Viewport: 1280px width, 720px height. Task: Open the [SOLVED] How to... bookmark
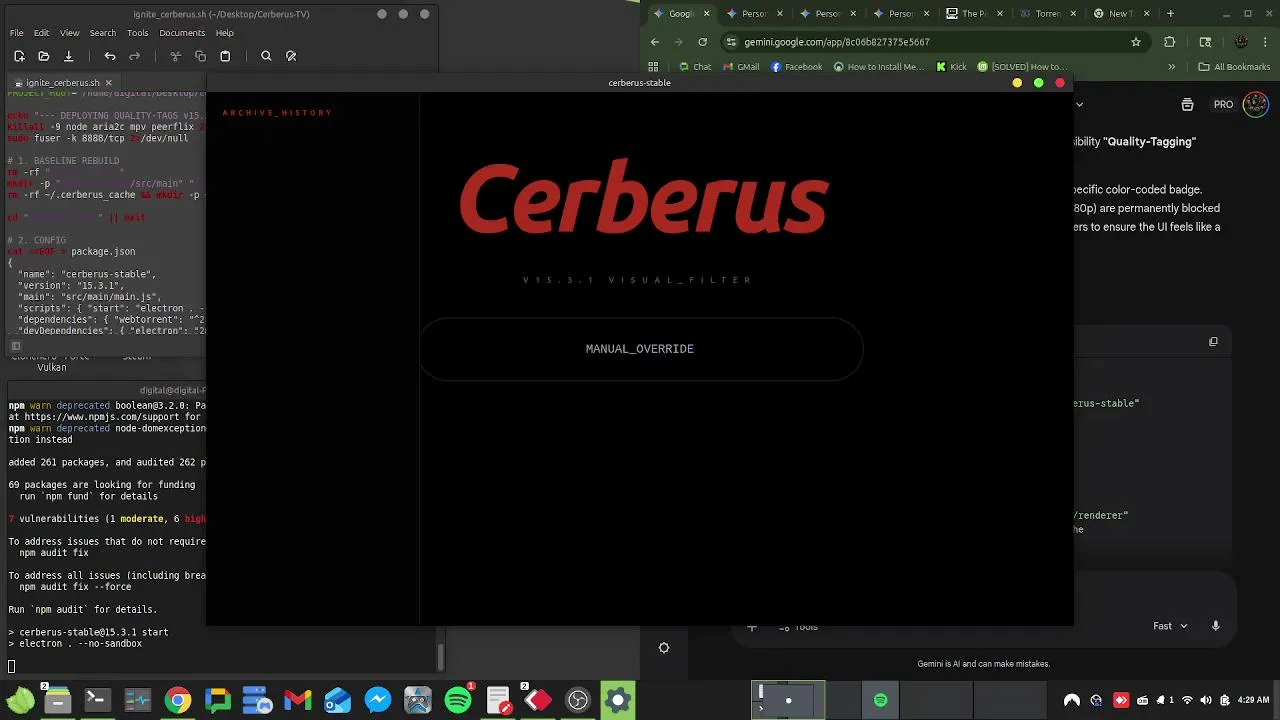tap(1022, 67)
